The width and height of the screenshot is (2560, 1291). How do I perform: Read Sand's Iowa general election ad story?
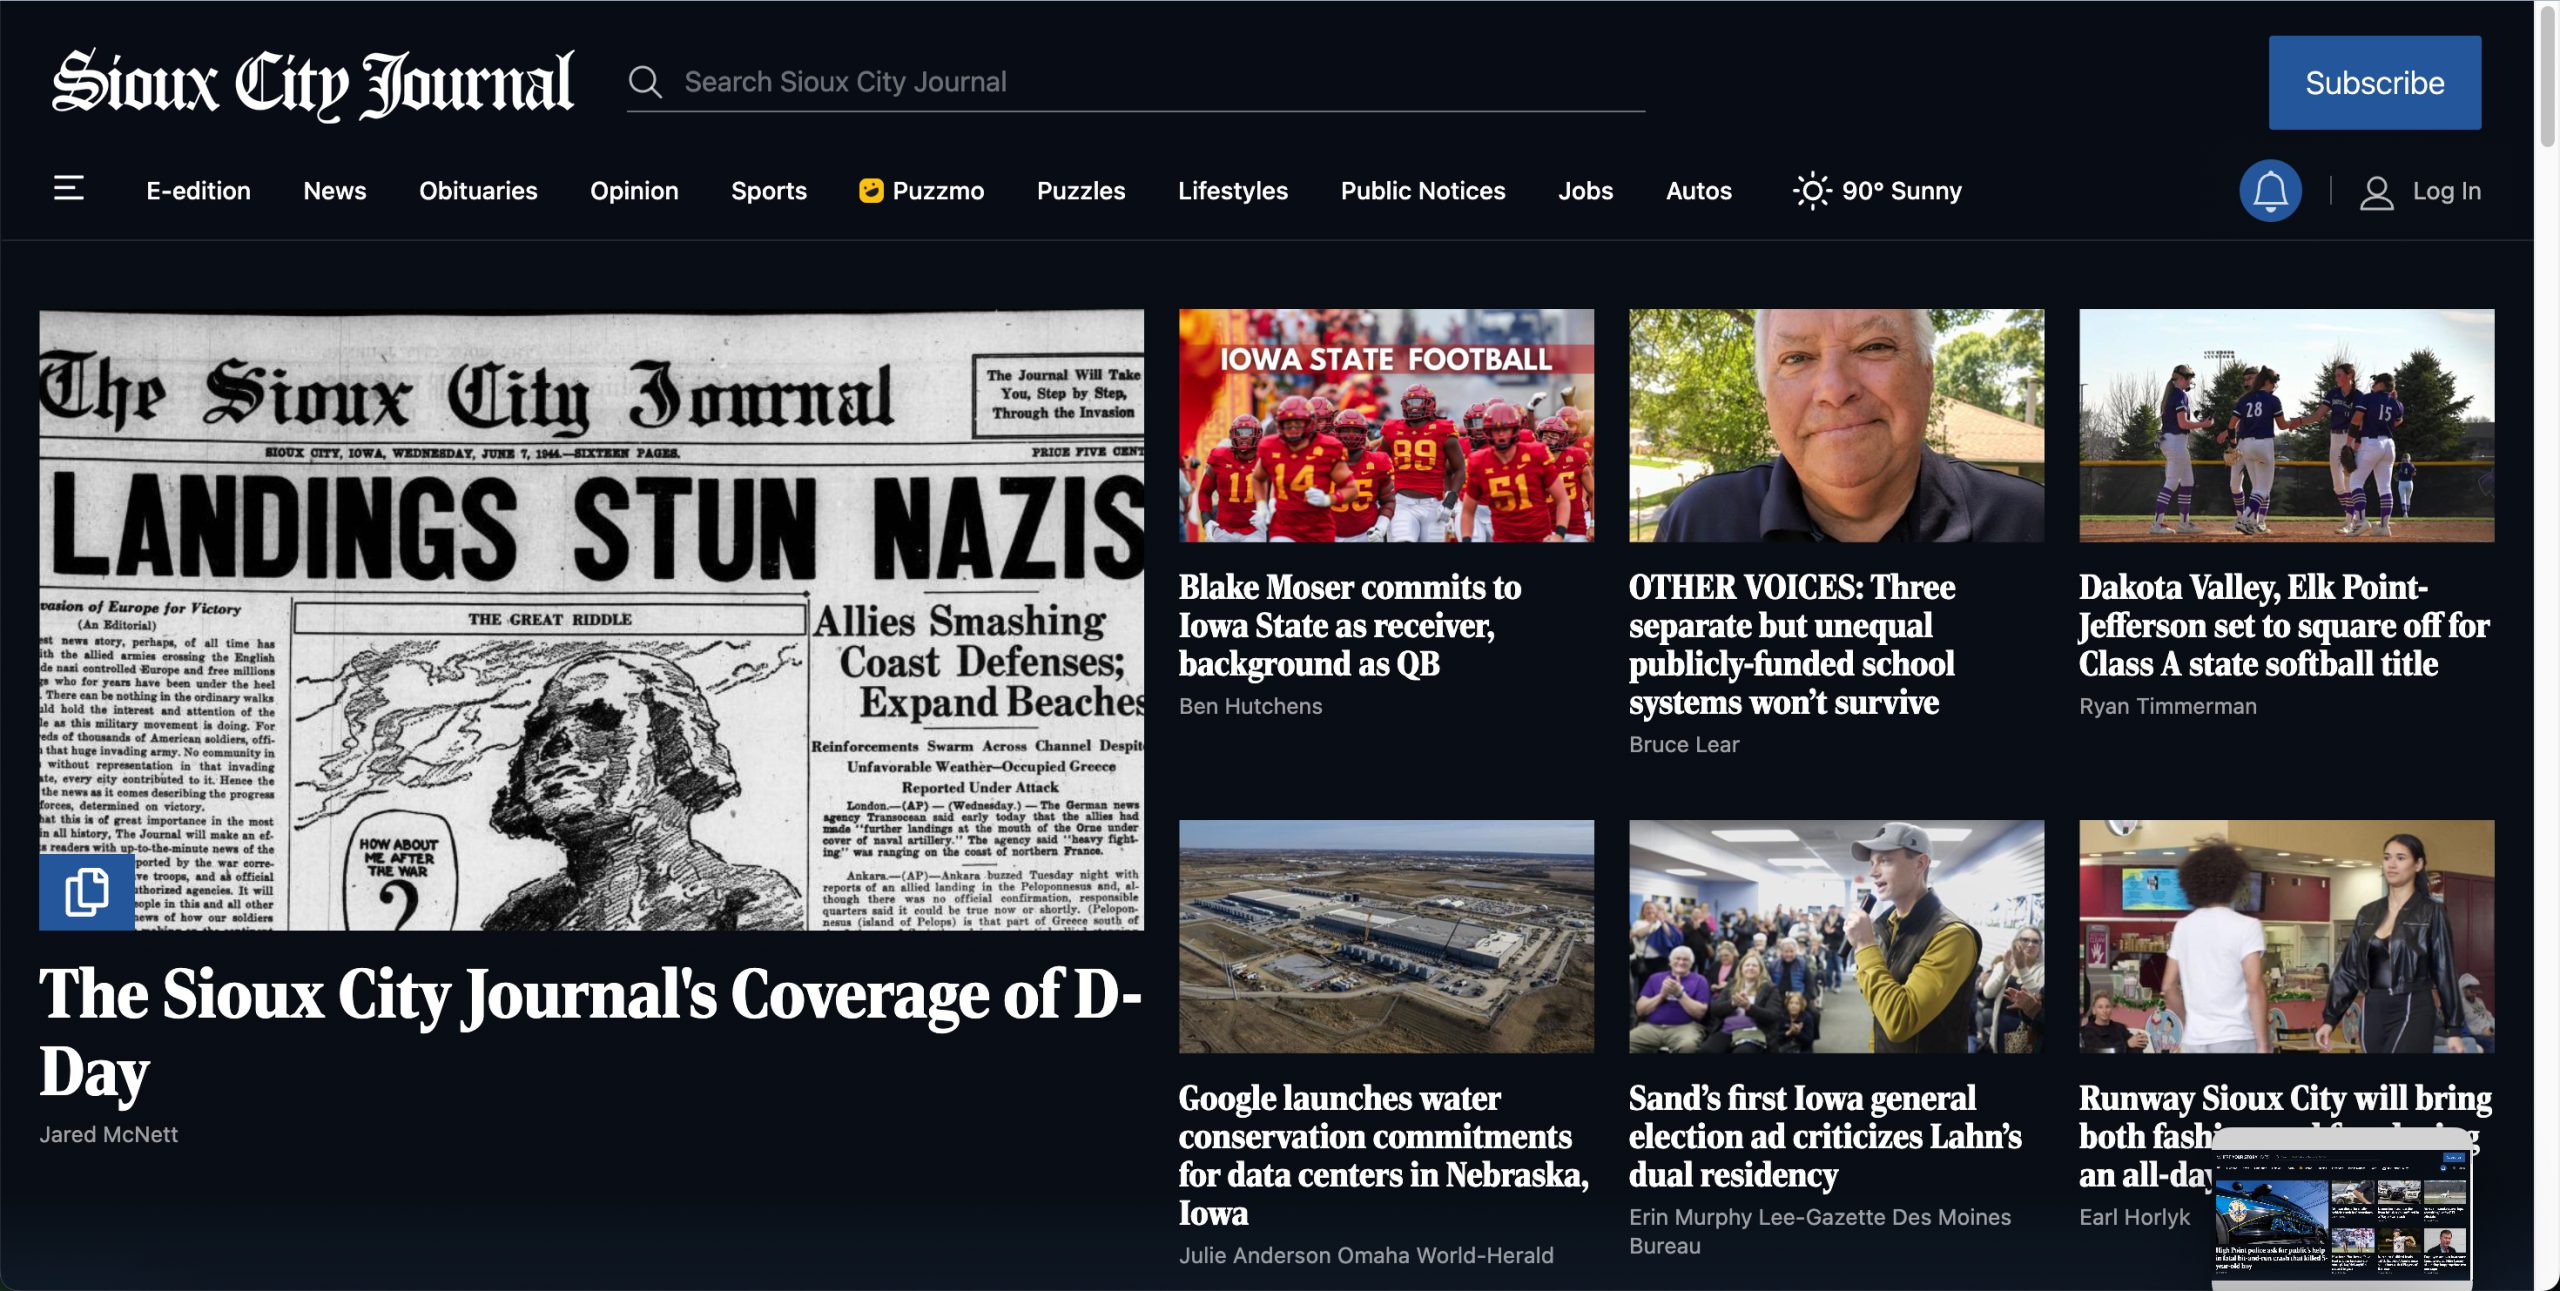pos(1825,1136)
